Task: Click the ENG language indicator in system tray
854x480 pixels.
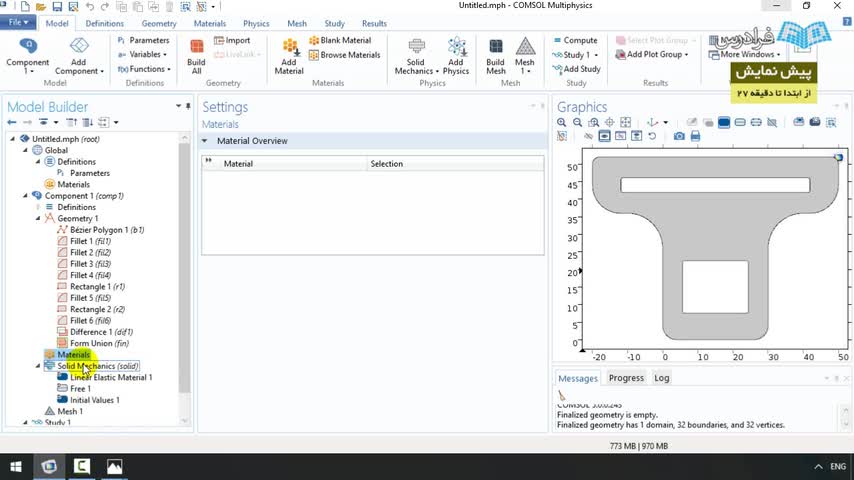Action: [x=838, y=466]
